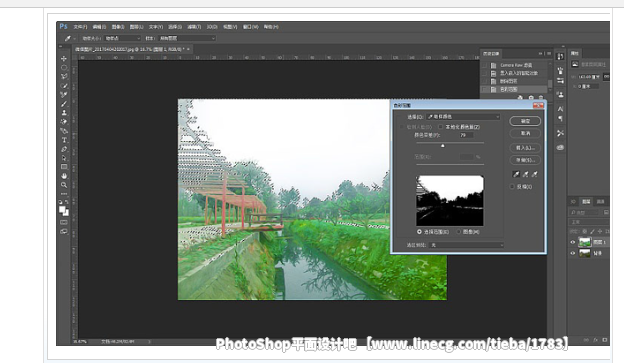Screen dimensions: 624x363
Task: Select the Rectangle shape tool
Action: (x=64, y=167)
